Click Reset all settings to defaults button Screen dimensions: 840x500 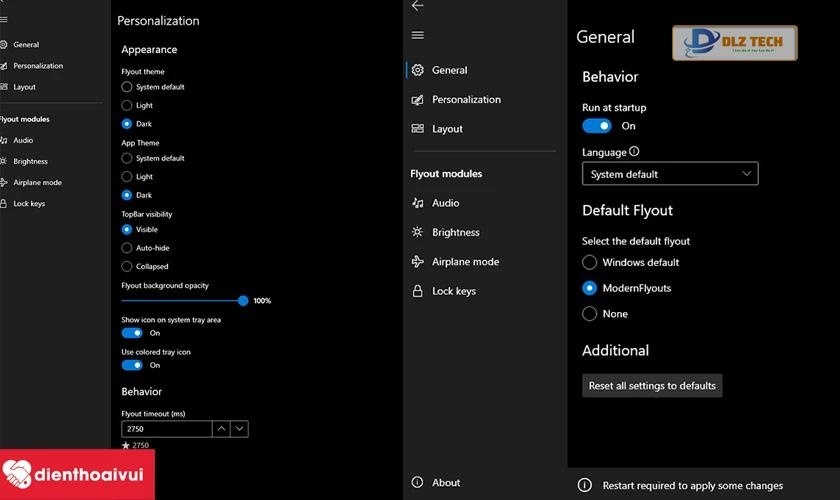[x=652, y=386]
